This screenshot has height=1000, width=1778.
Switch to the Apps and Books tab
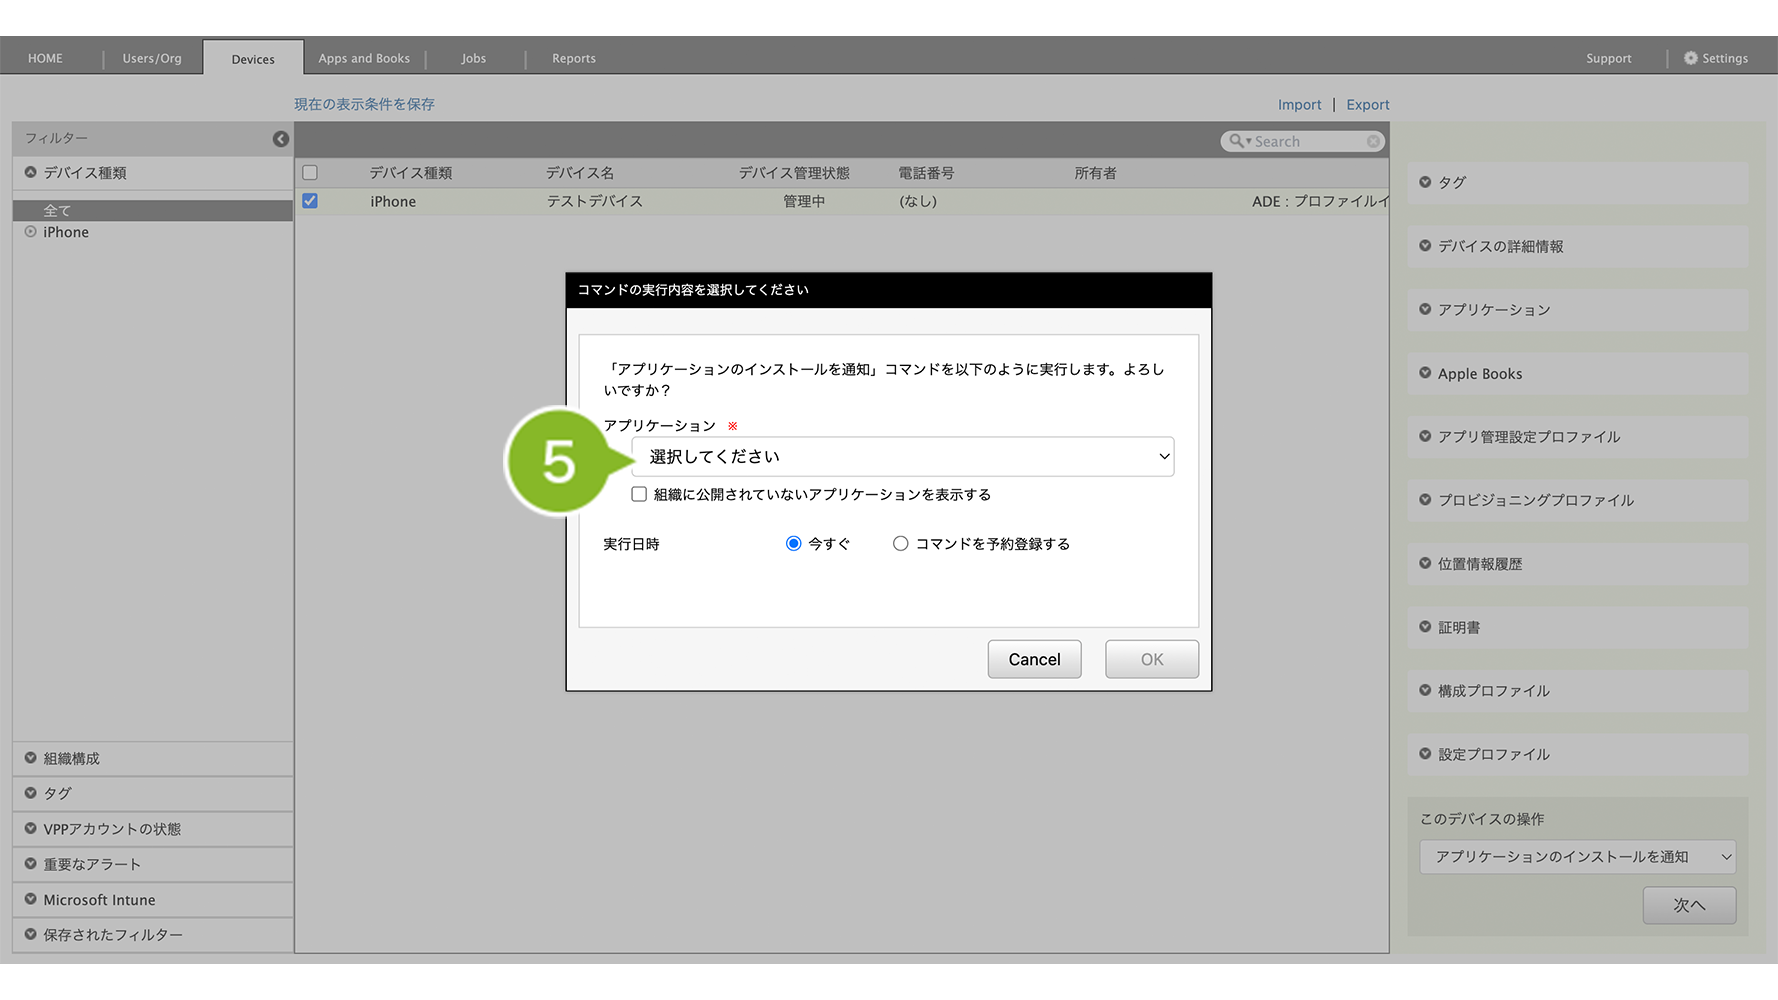(364, 58)
